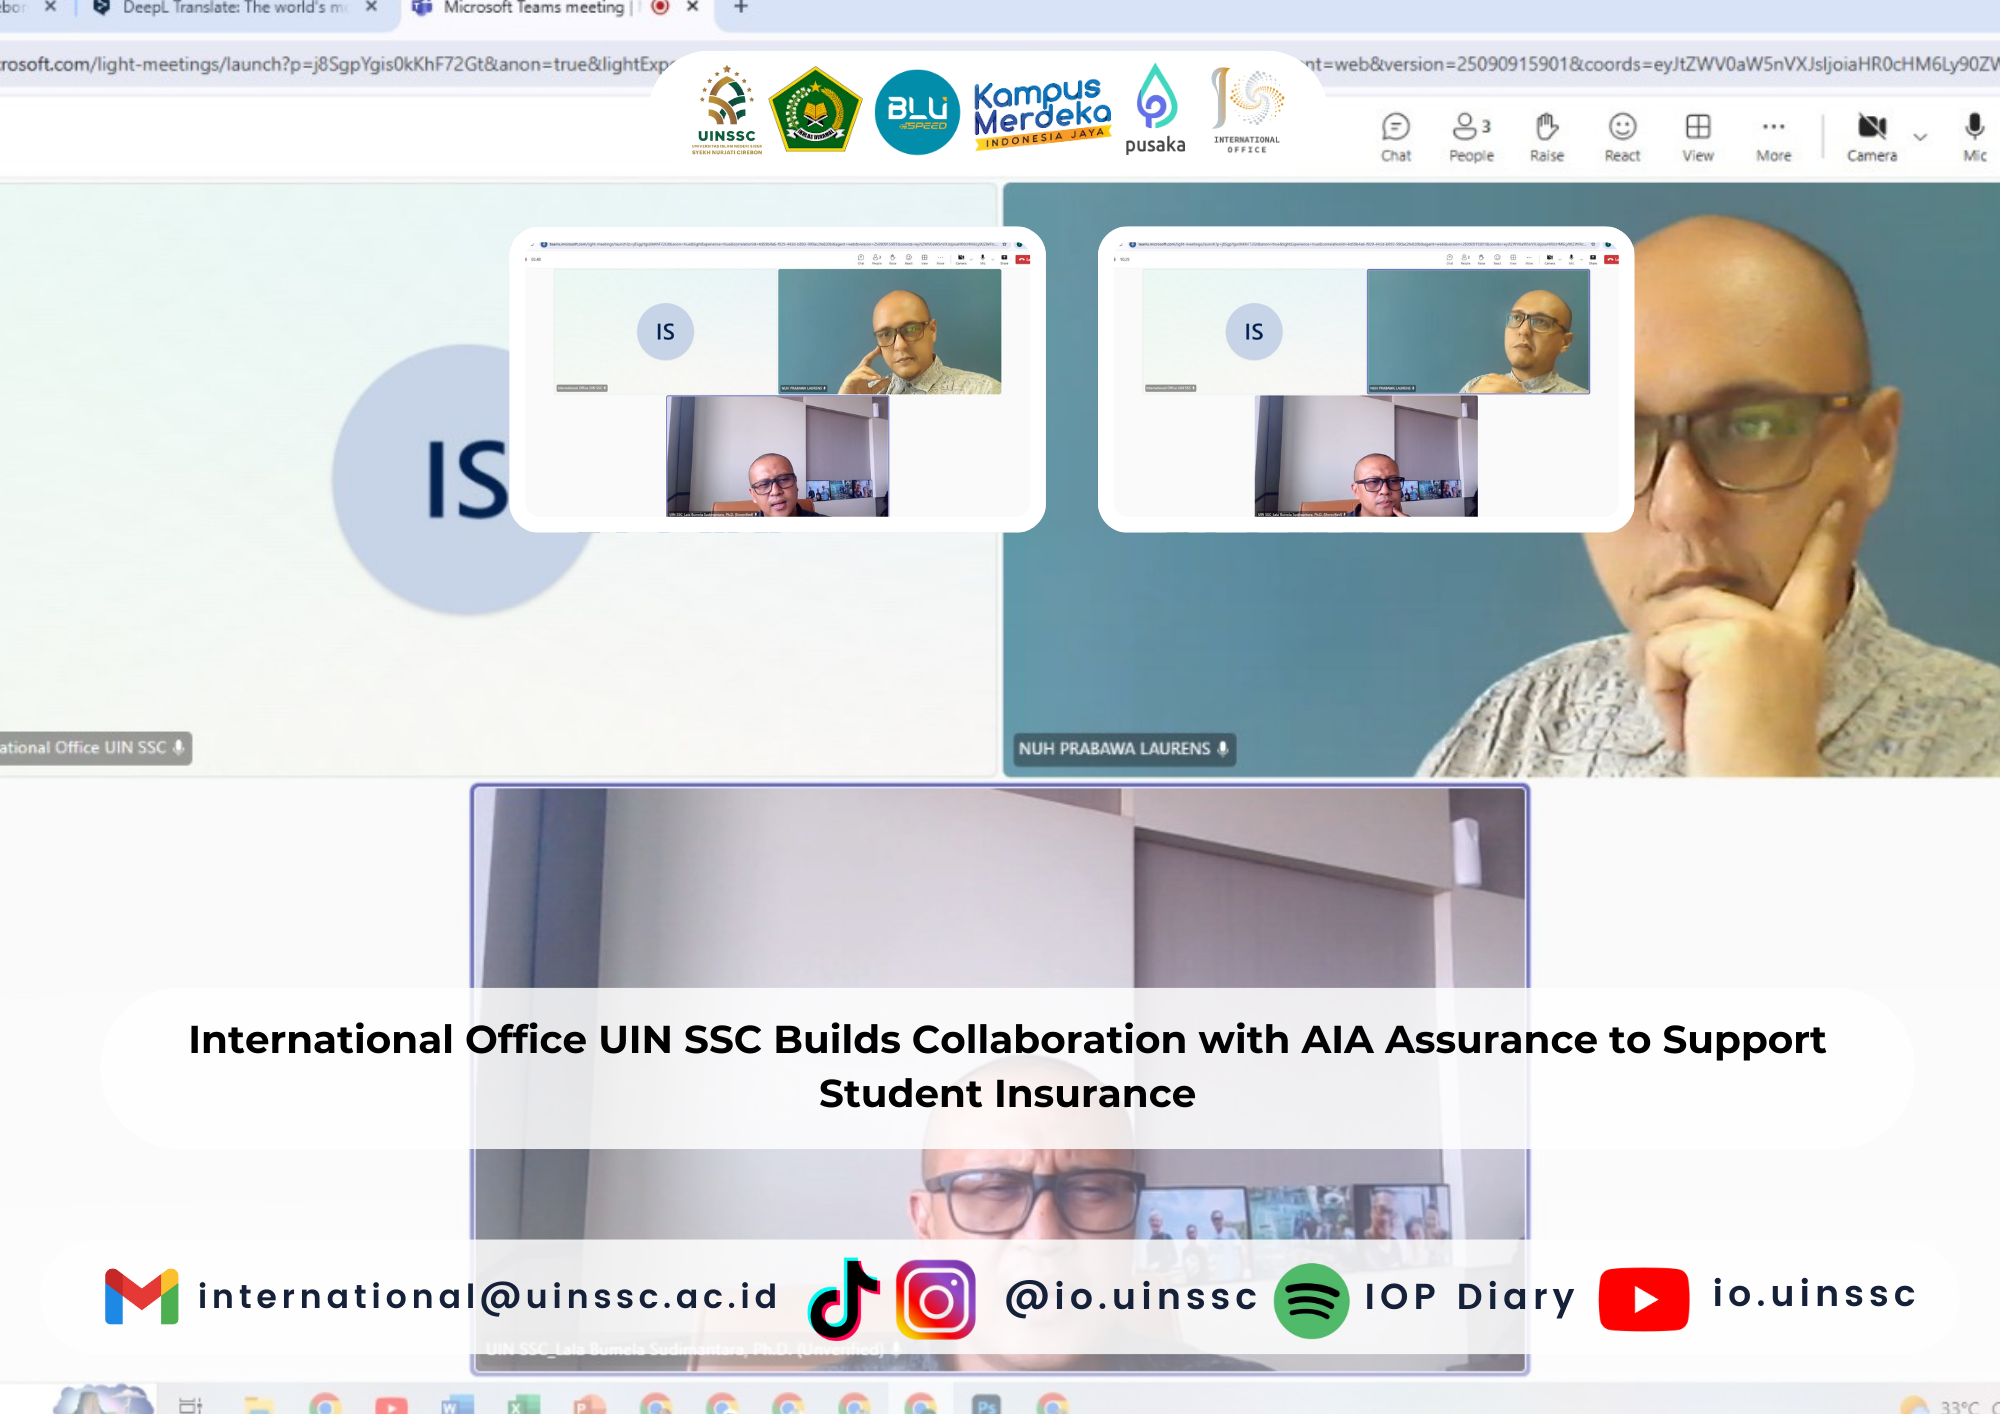Open YouTube from the taskbar

tap(391, 1404)
